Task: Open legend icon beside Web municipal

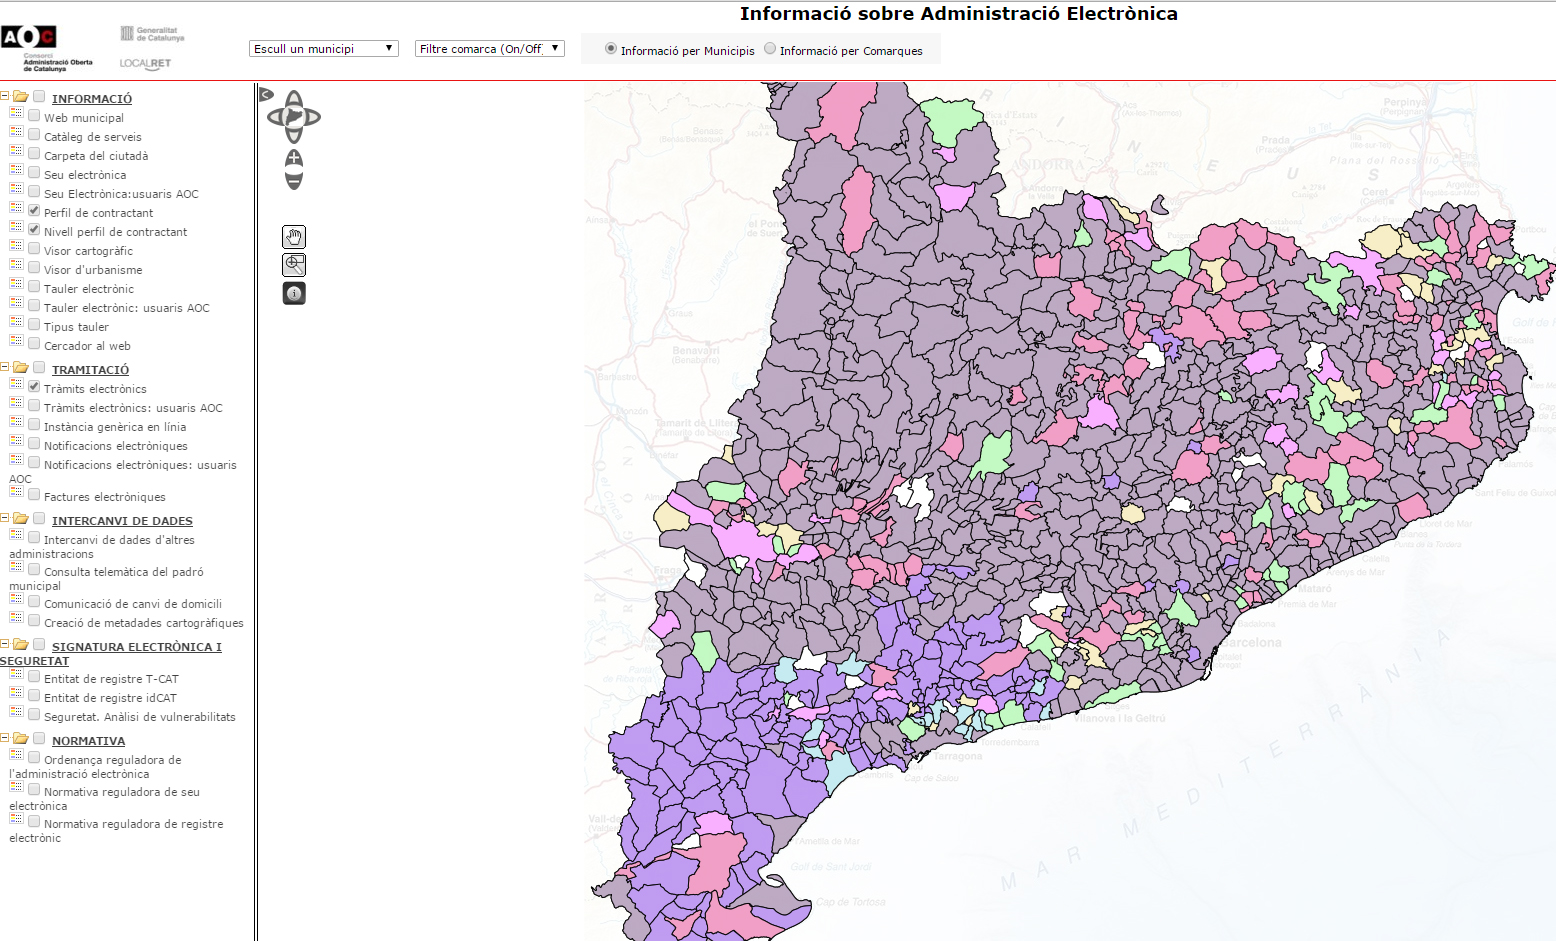Action: click(x=16, y=114)
